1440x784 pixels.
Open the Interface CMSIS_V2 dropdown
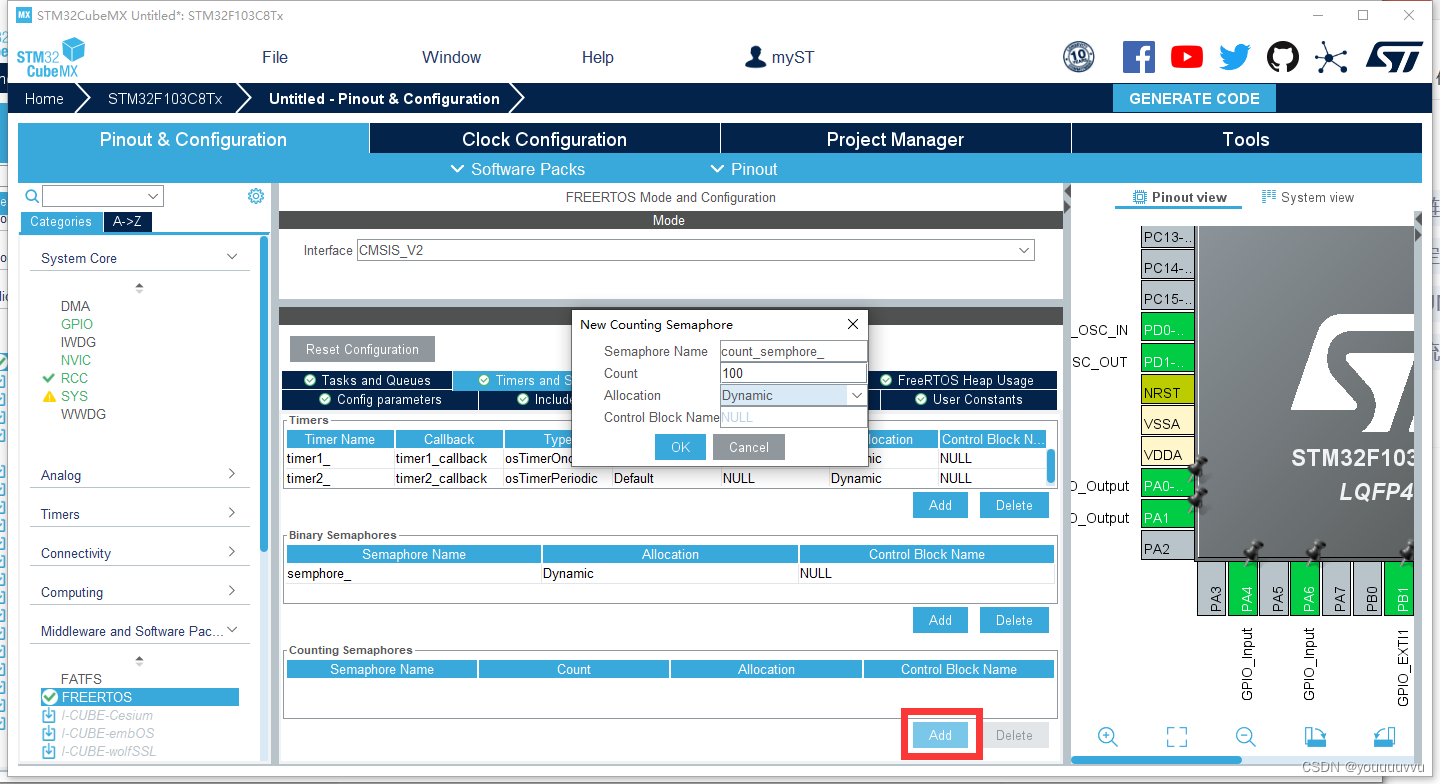[x=1024, y=250]
